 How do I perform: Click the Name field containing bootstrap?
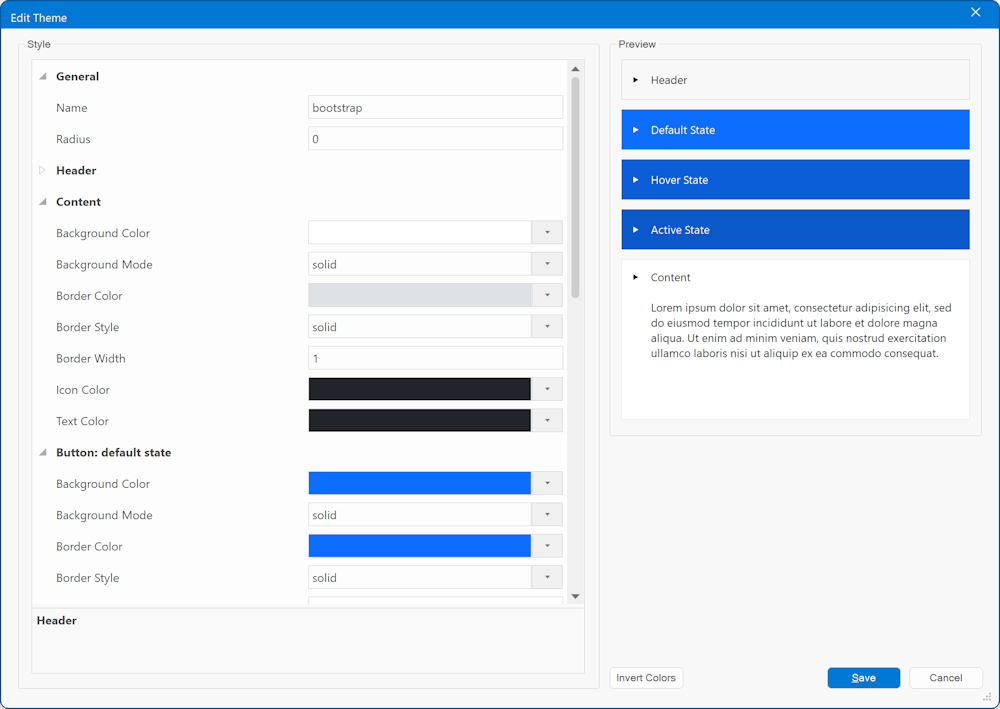click(435, 108)
